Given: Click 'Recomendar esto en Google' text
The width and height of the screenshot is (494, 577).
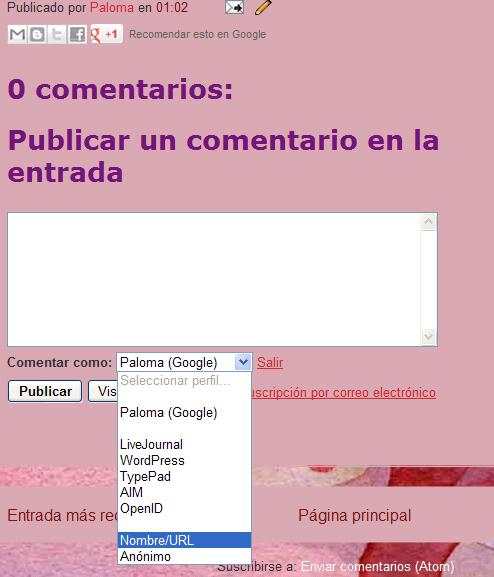Looking at the screenshot, I should coord(197,34).
